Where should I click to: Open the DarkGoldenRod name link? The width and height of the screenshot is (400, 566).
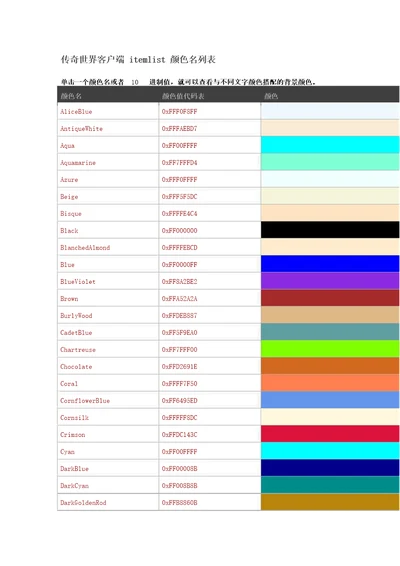(x=83, y=502)
